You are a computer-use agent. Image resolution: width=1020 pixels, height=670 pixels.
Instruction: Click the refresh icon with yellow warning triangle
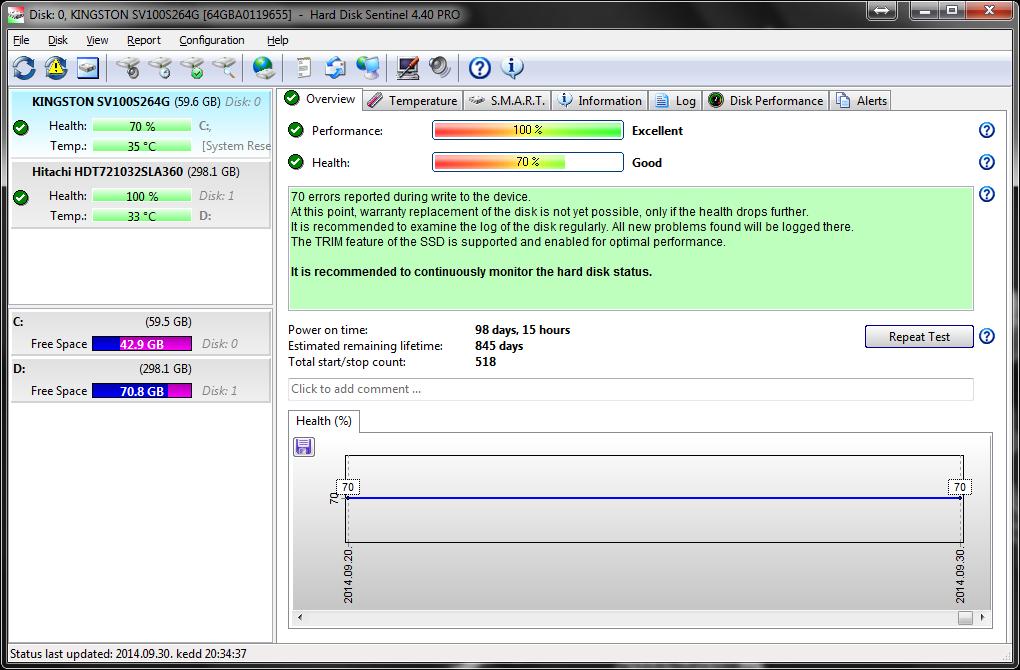click(x=56, y=68)
